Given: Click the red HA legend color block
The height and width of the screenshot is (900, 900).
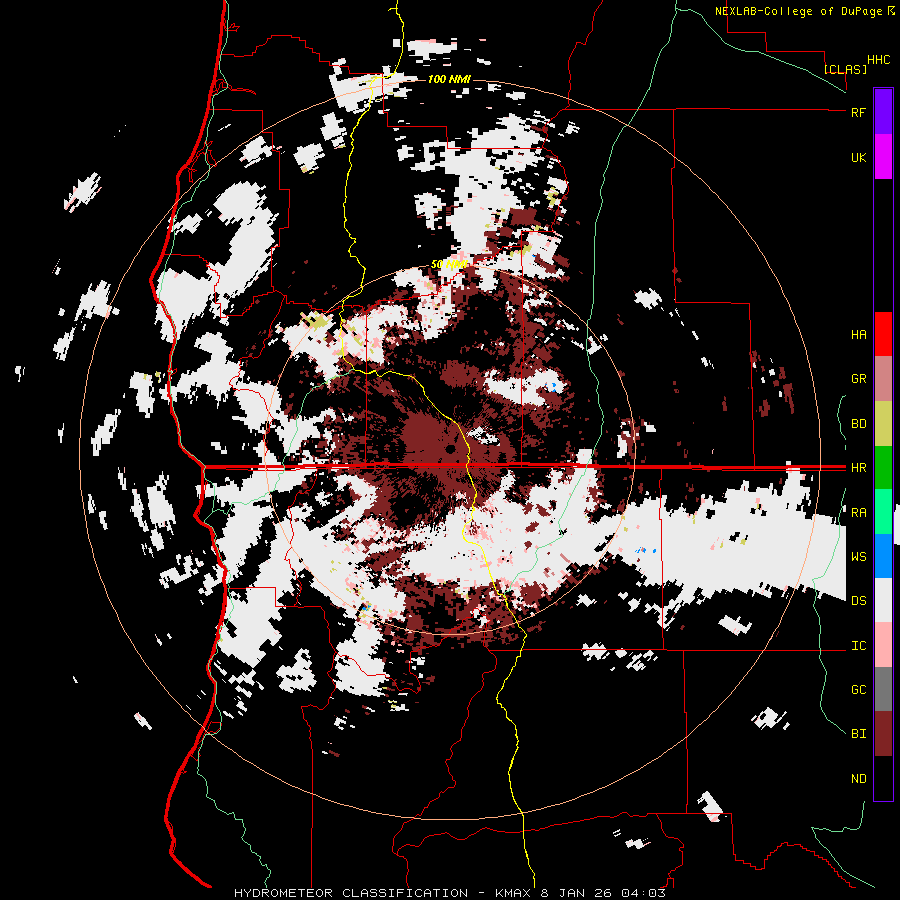Looking at the screenshot, I should (x=883, y=334).
